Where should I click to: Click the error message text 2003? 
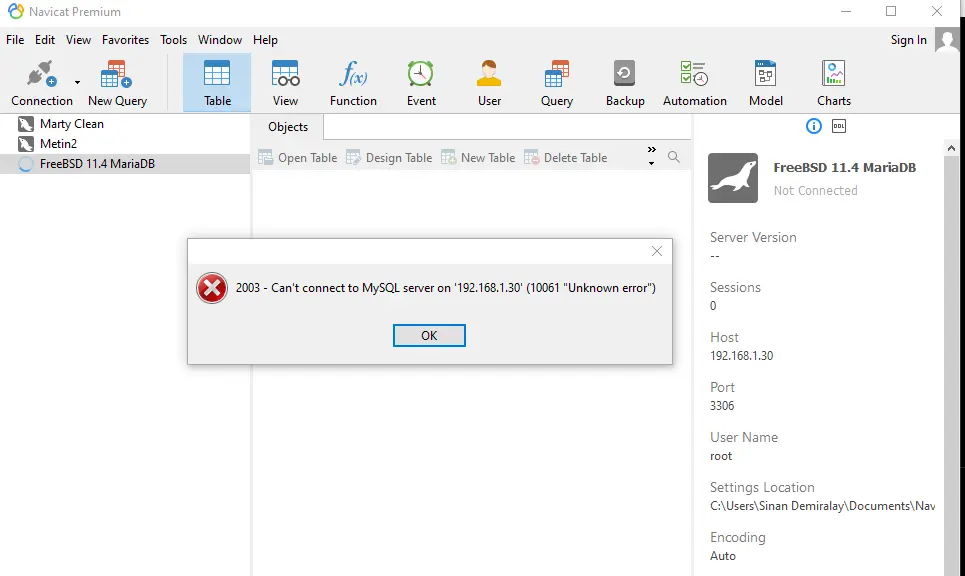446,288
